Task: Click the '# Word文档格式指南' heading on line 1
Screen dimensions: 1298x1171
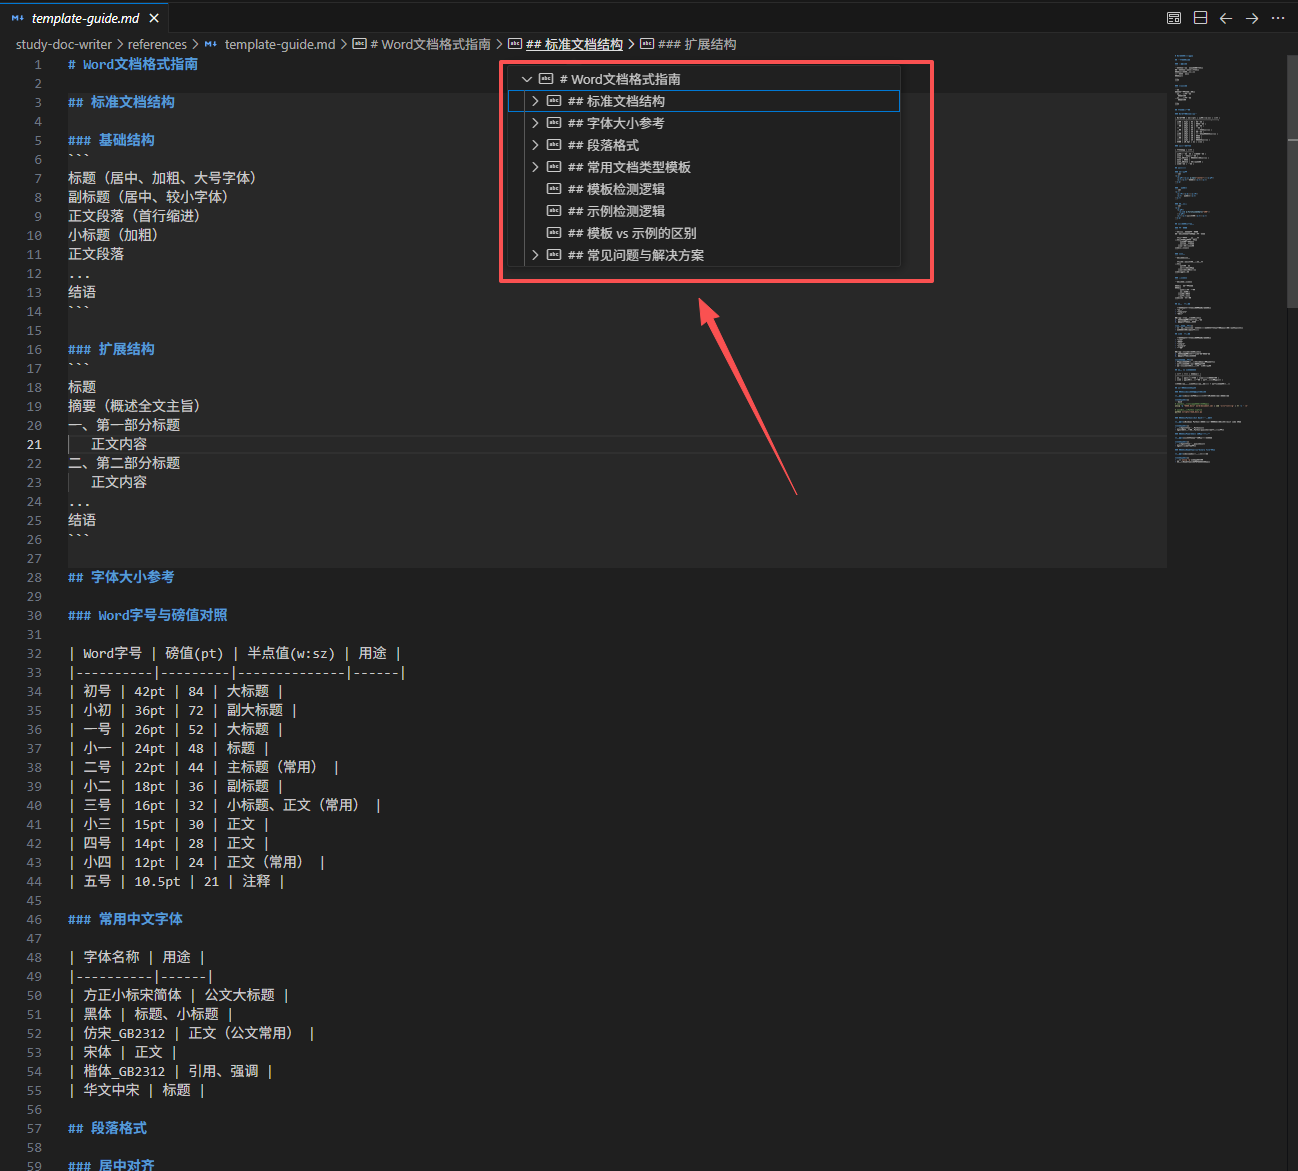Action: pyautogui.click(x=133, y=64)
